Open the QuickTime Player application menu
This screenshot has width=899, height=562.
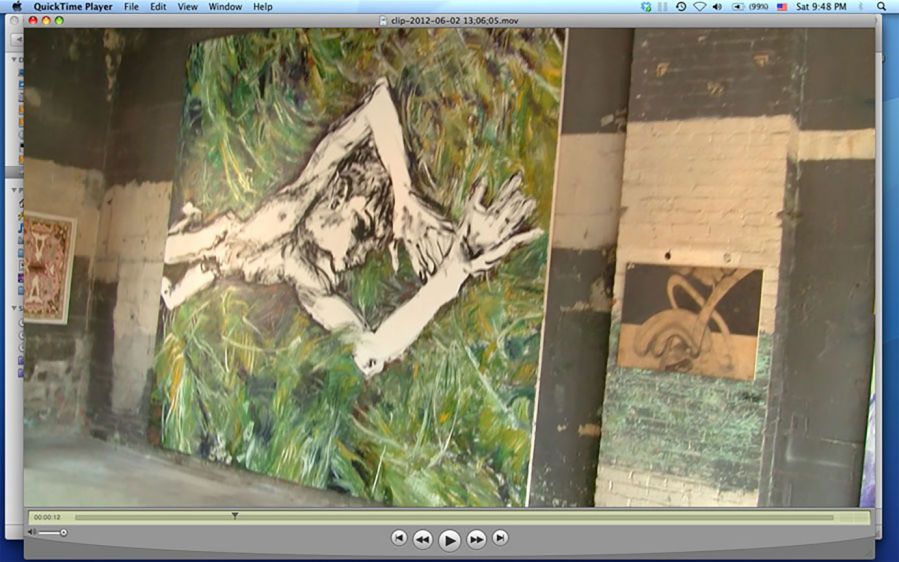coord(72,7)
